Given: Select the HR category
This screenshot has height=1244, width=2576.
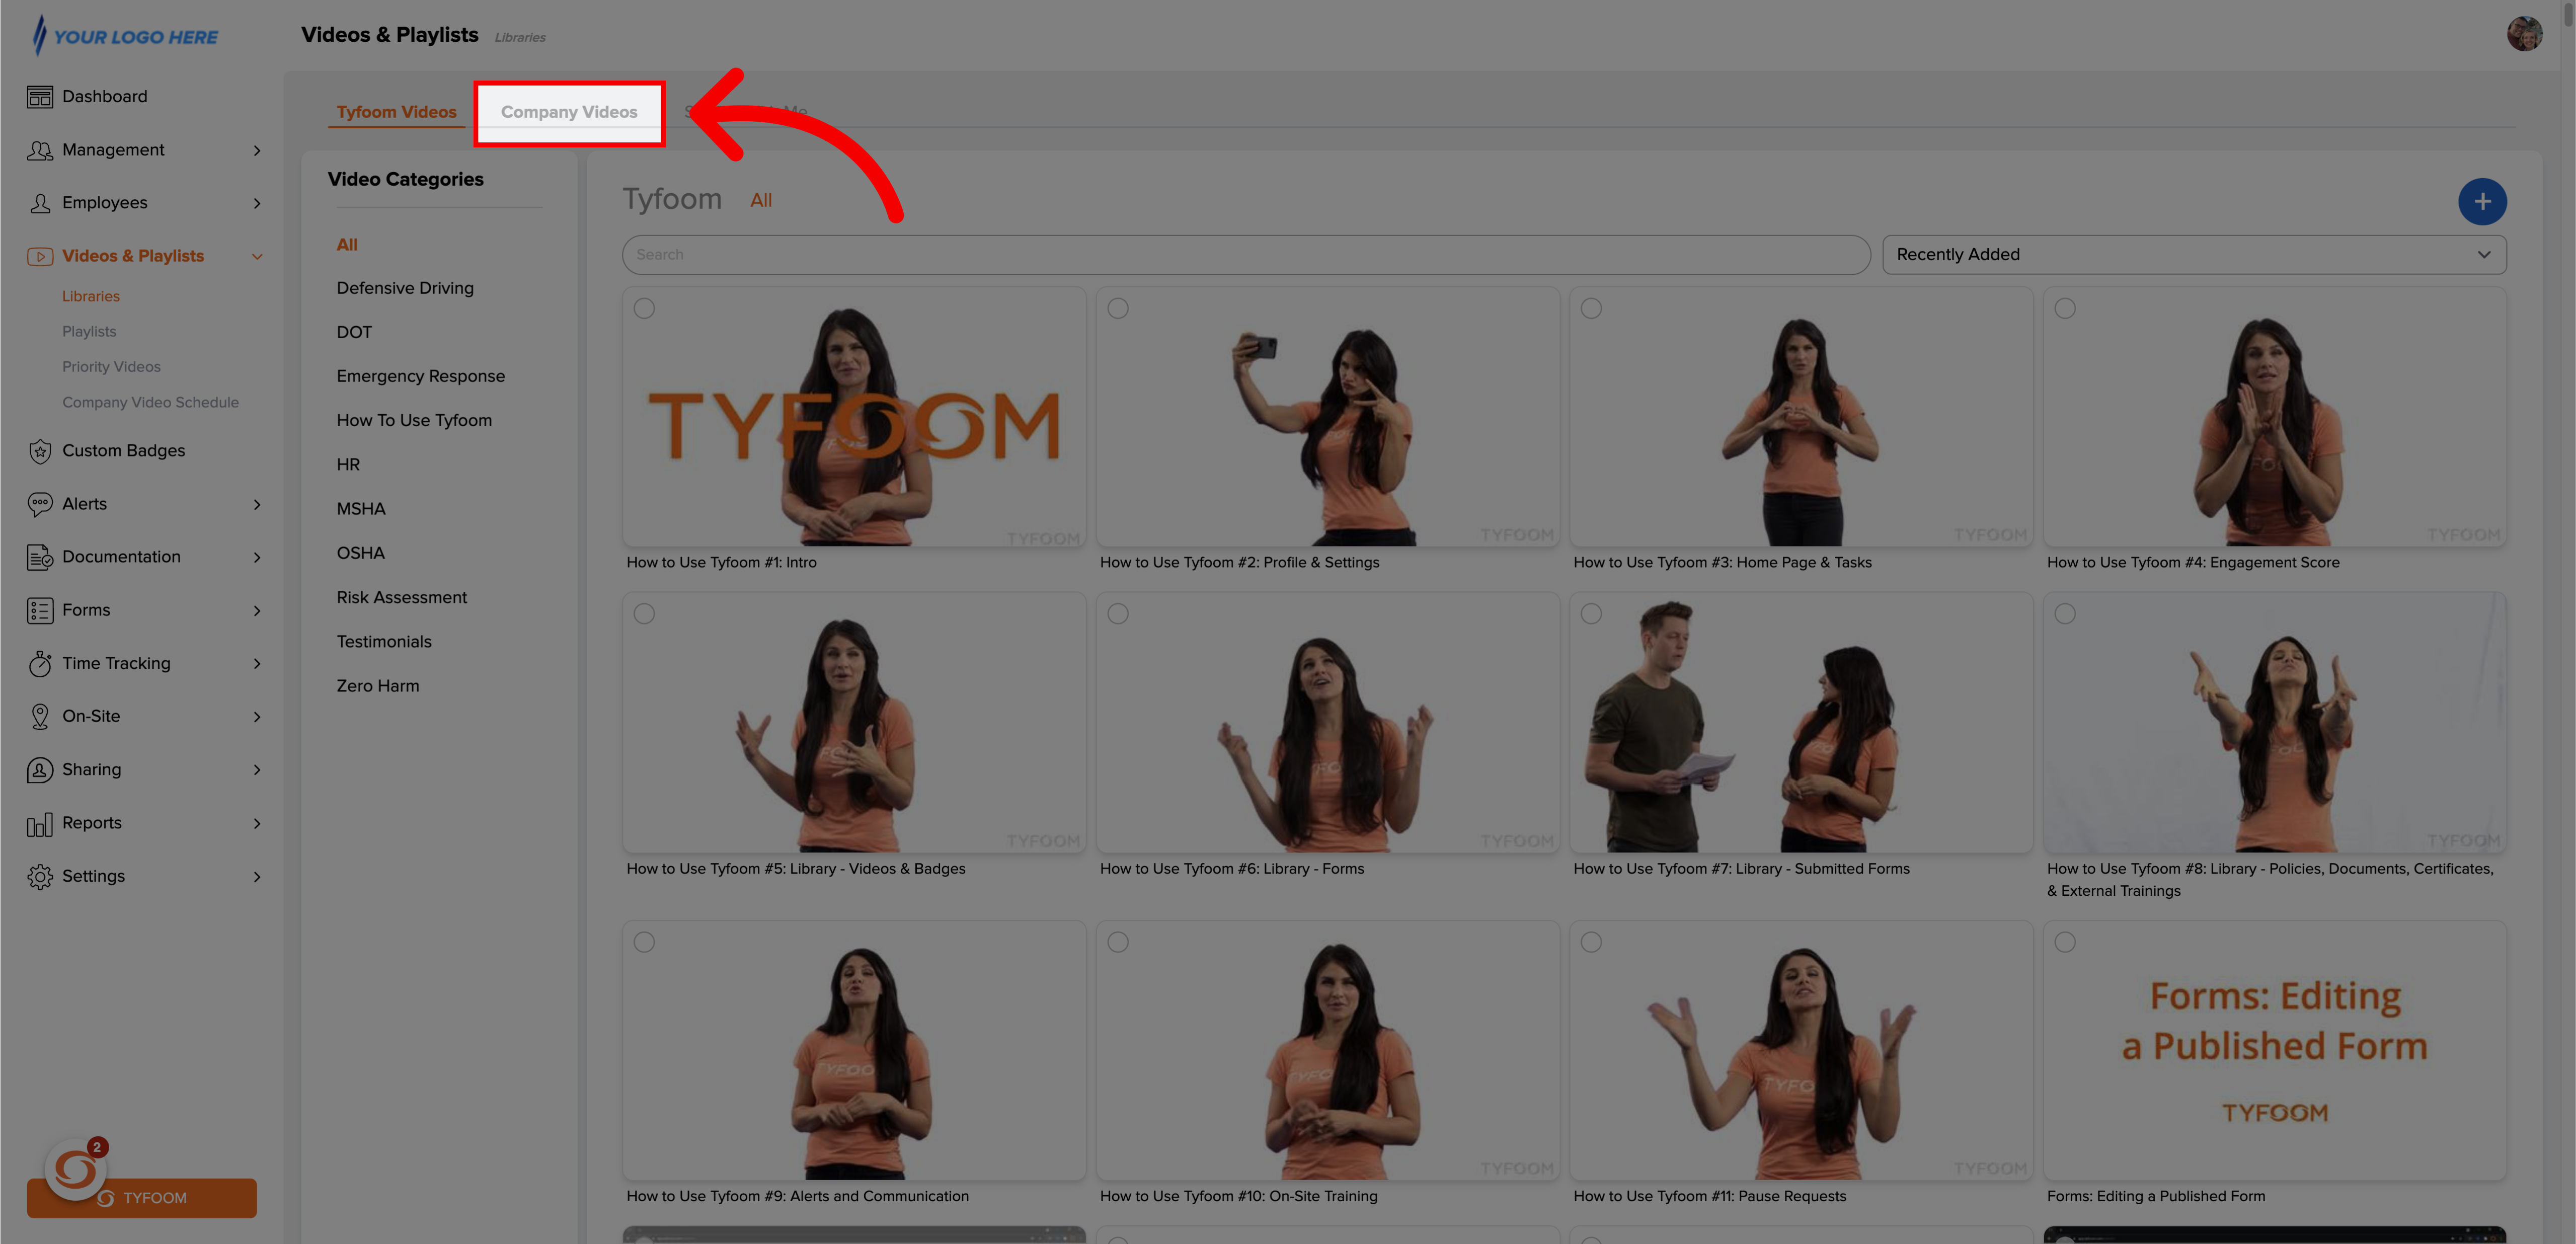Looking at the screenshot, I should (348, 465).
